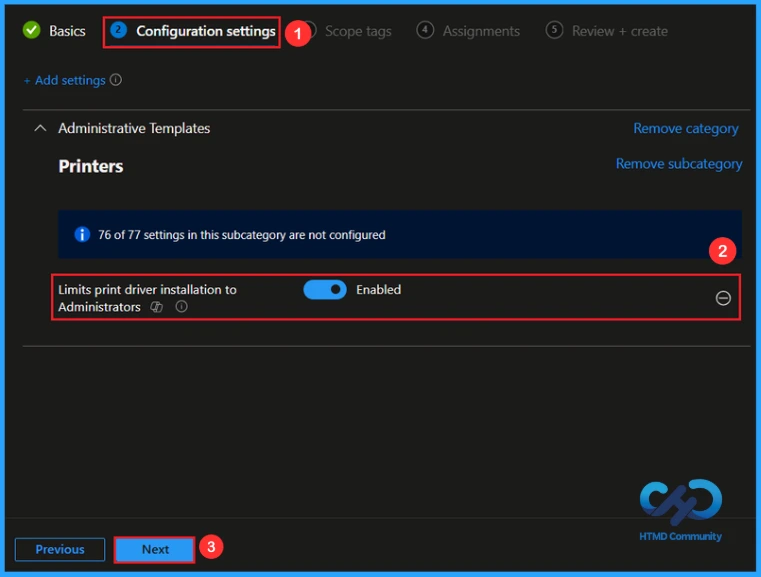761x577 pixels.
Task: Click the blue step 2 circle icon
Action: click(118, 30)
